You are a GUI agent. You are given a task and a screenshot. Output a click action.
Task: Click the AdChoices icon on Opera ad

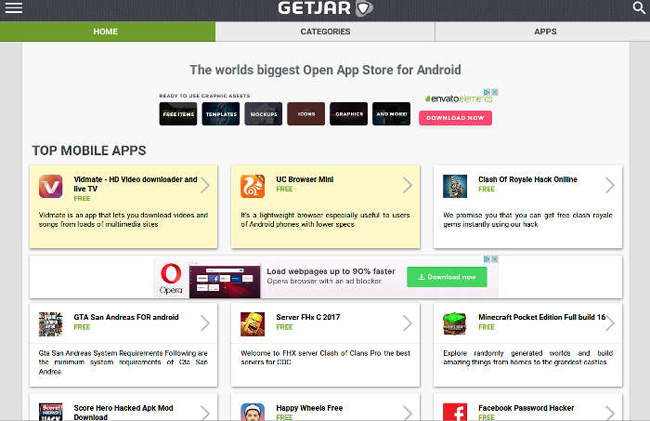tap(487, 259)
